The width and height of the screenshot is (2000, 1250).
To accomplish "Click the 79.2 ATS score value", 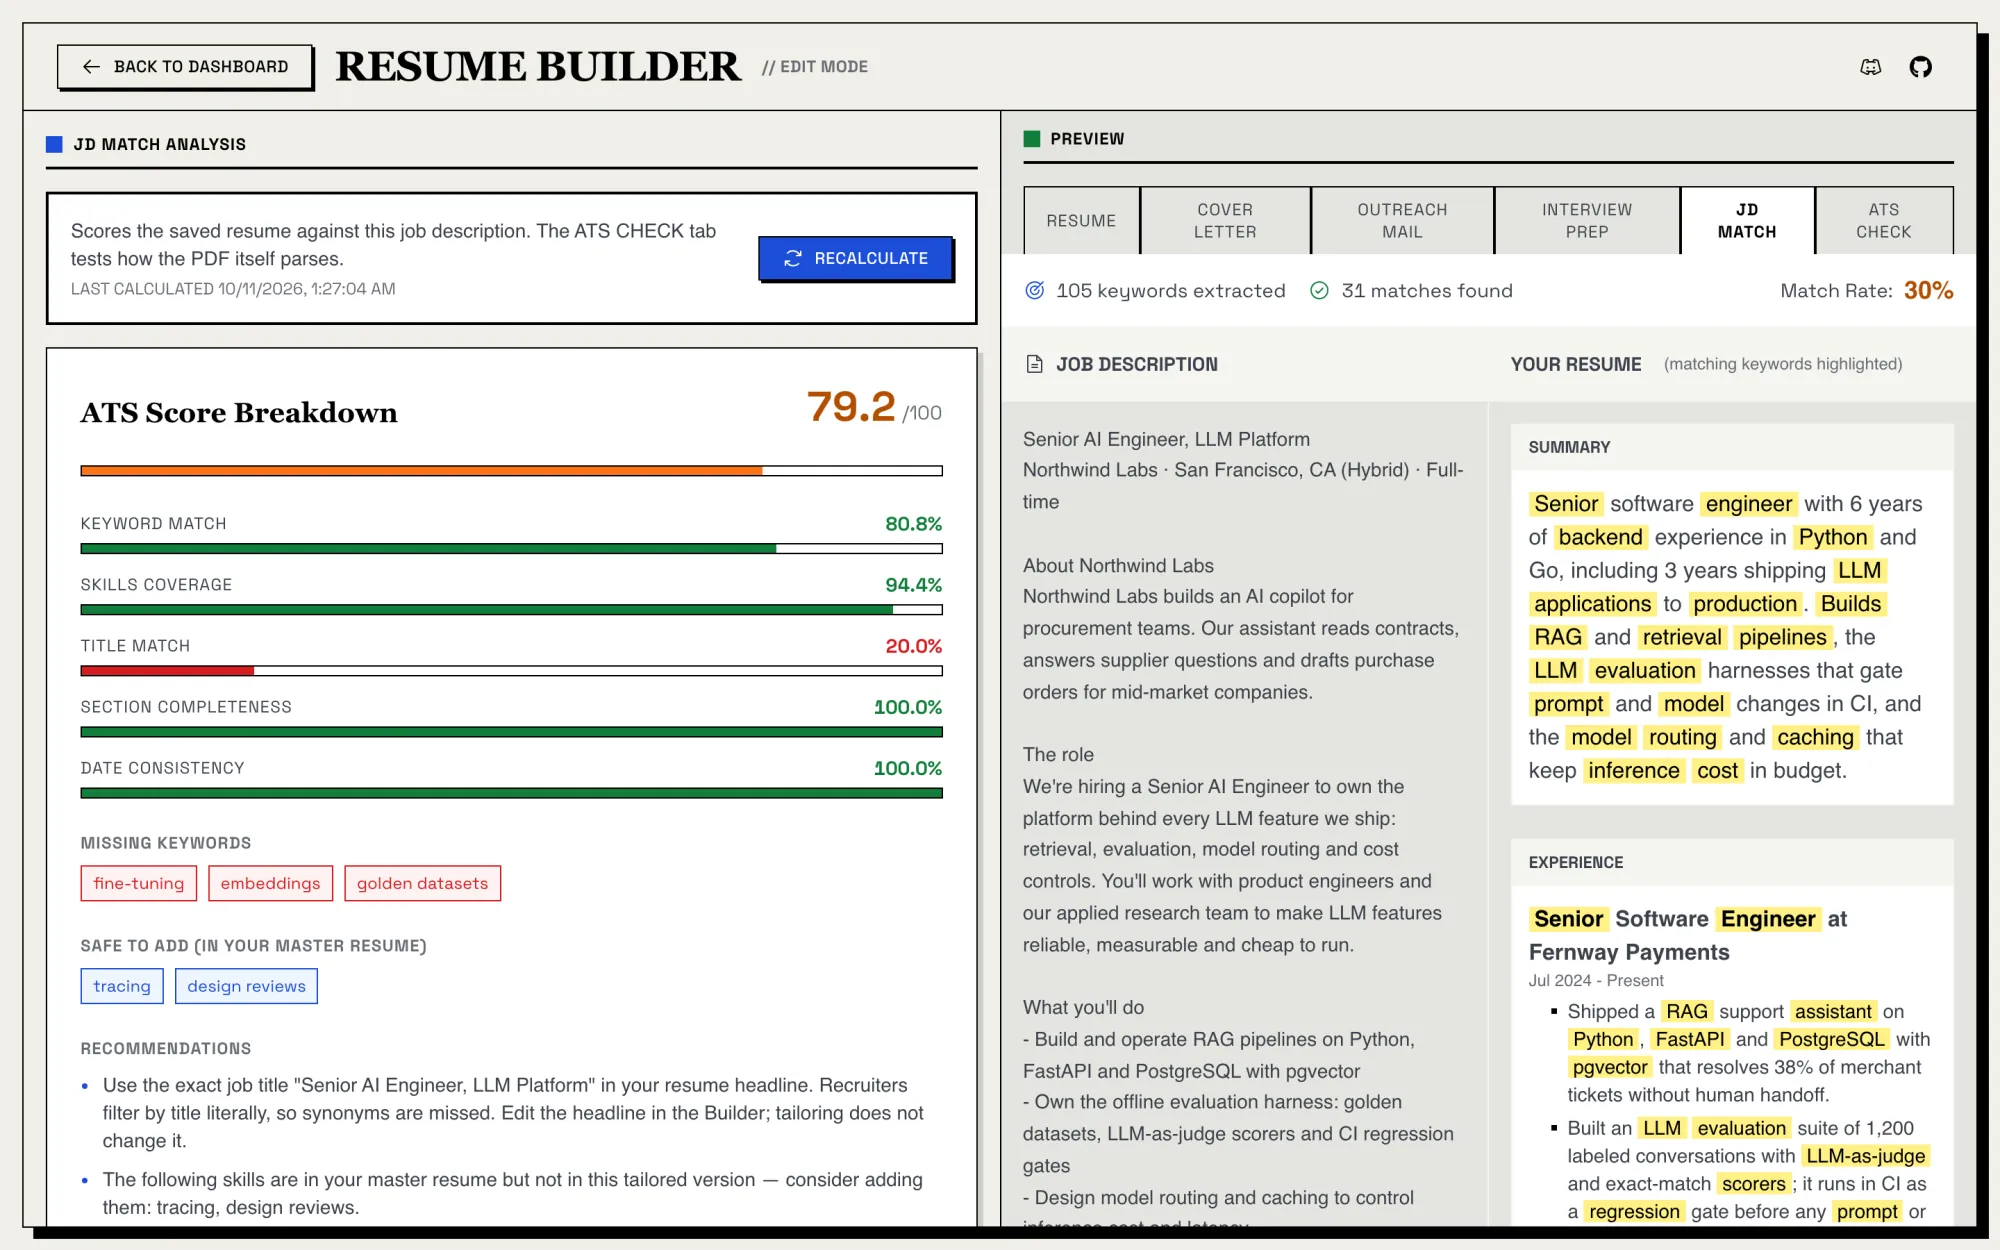I will click(x=851, y=407).
